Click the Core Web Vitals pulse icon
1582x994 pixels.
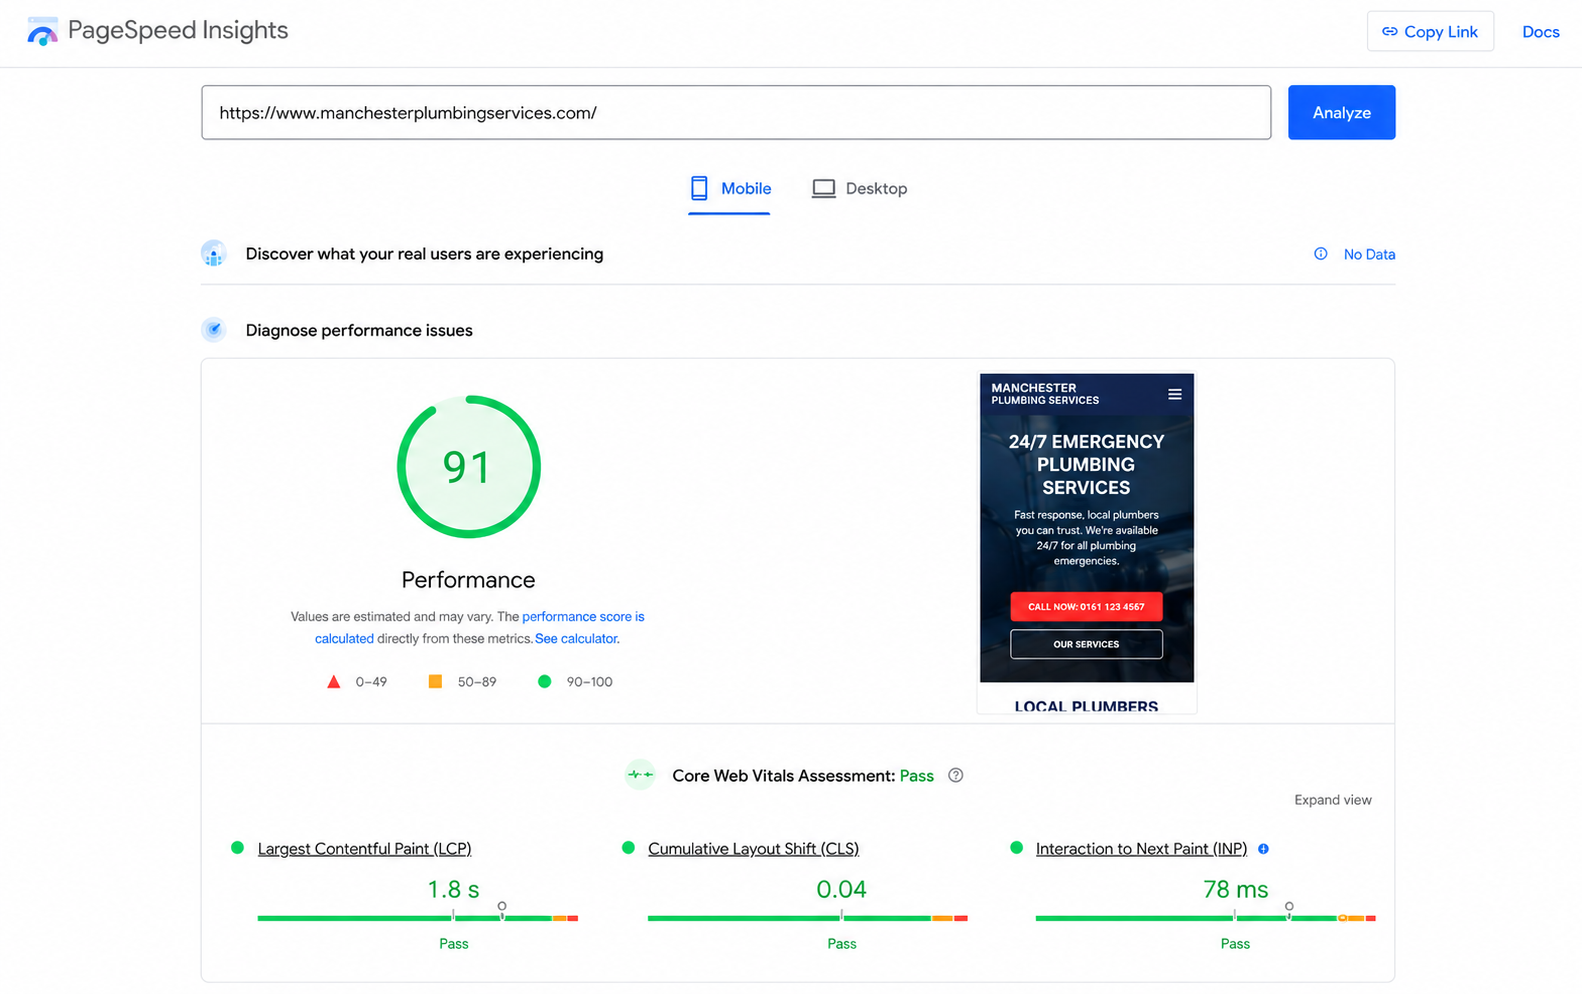(x=640, y=775)
